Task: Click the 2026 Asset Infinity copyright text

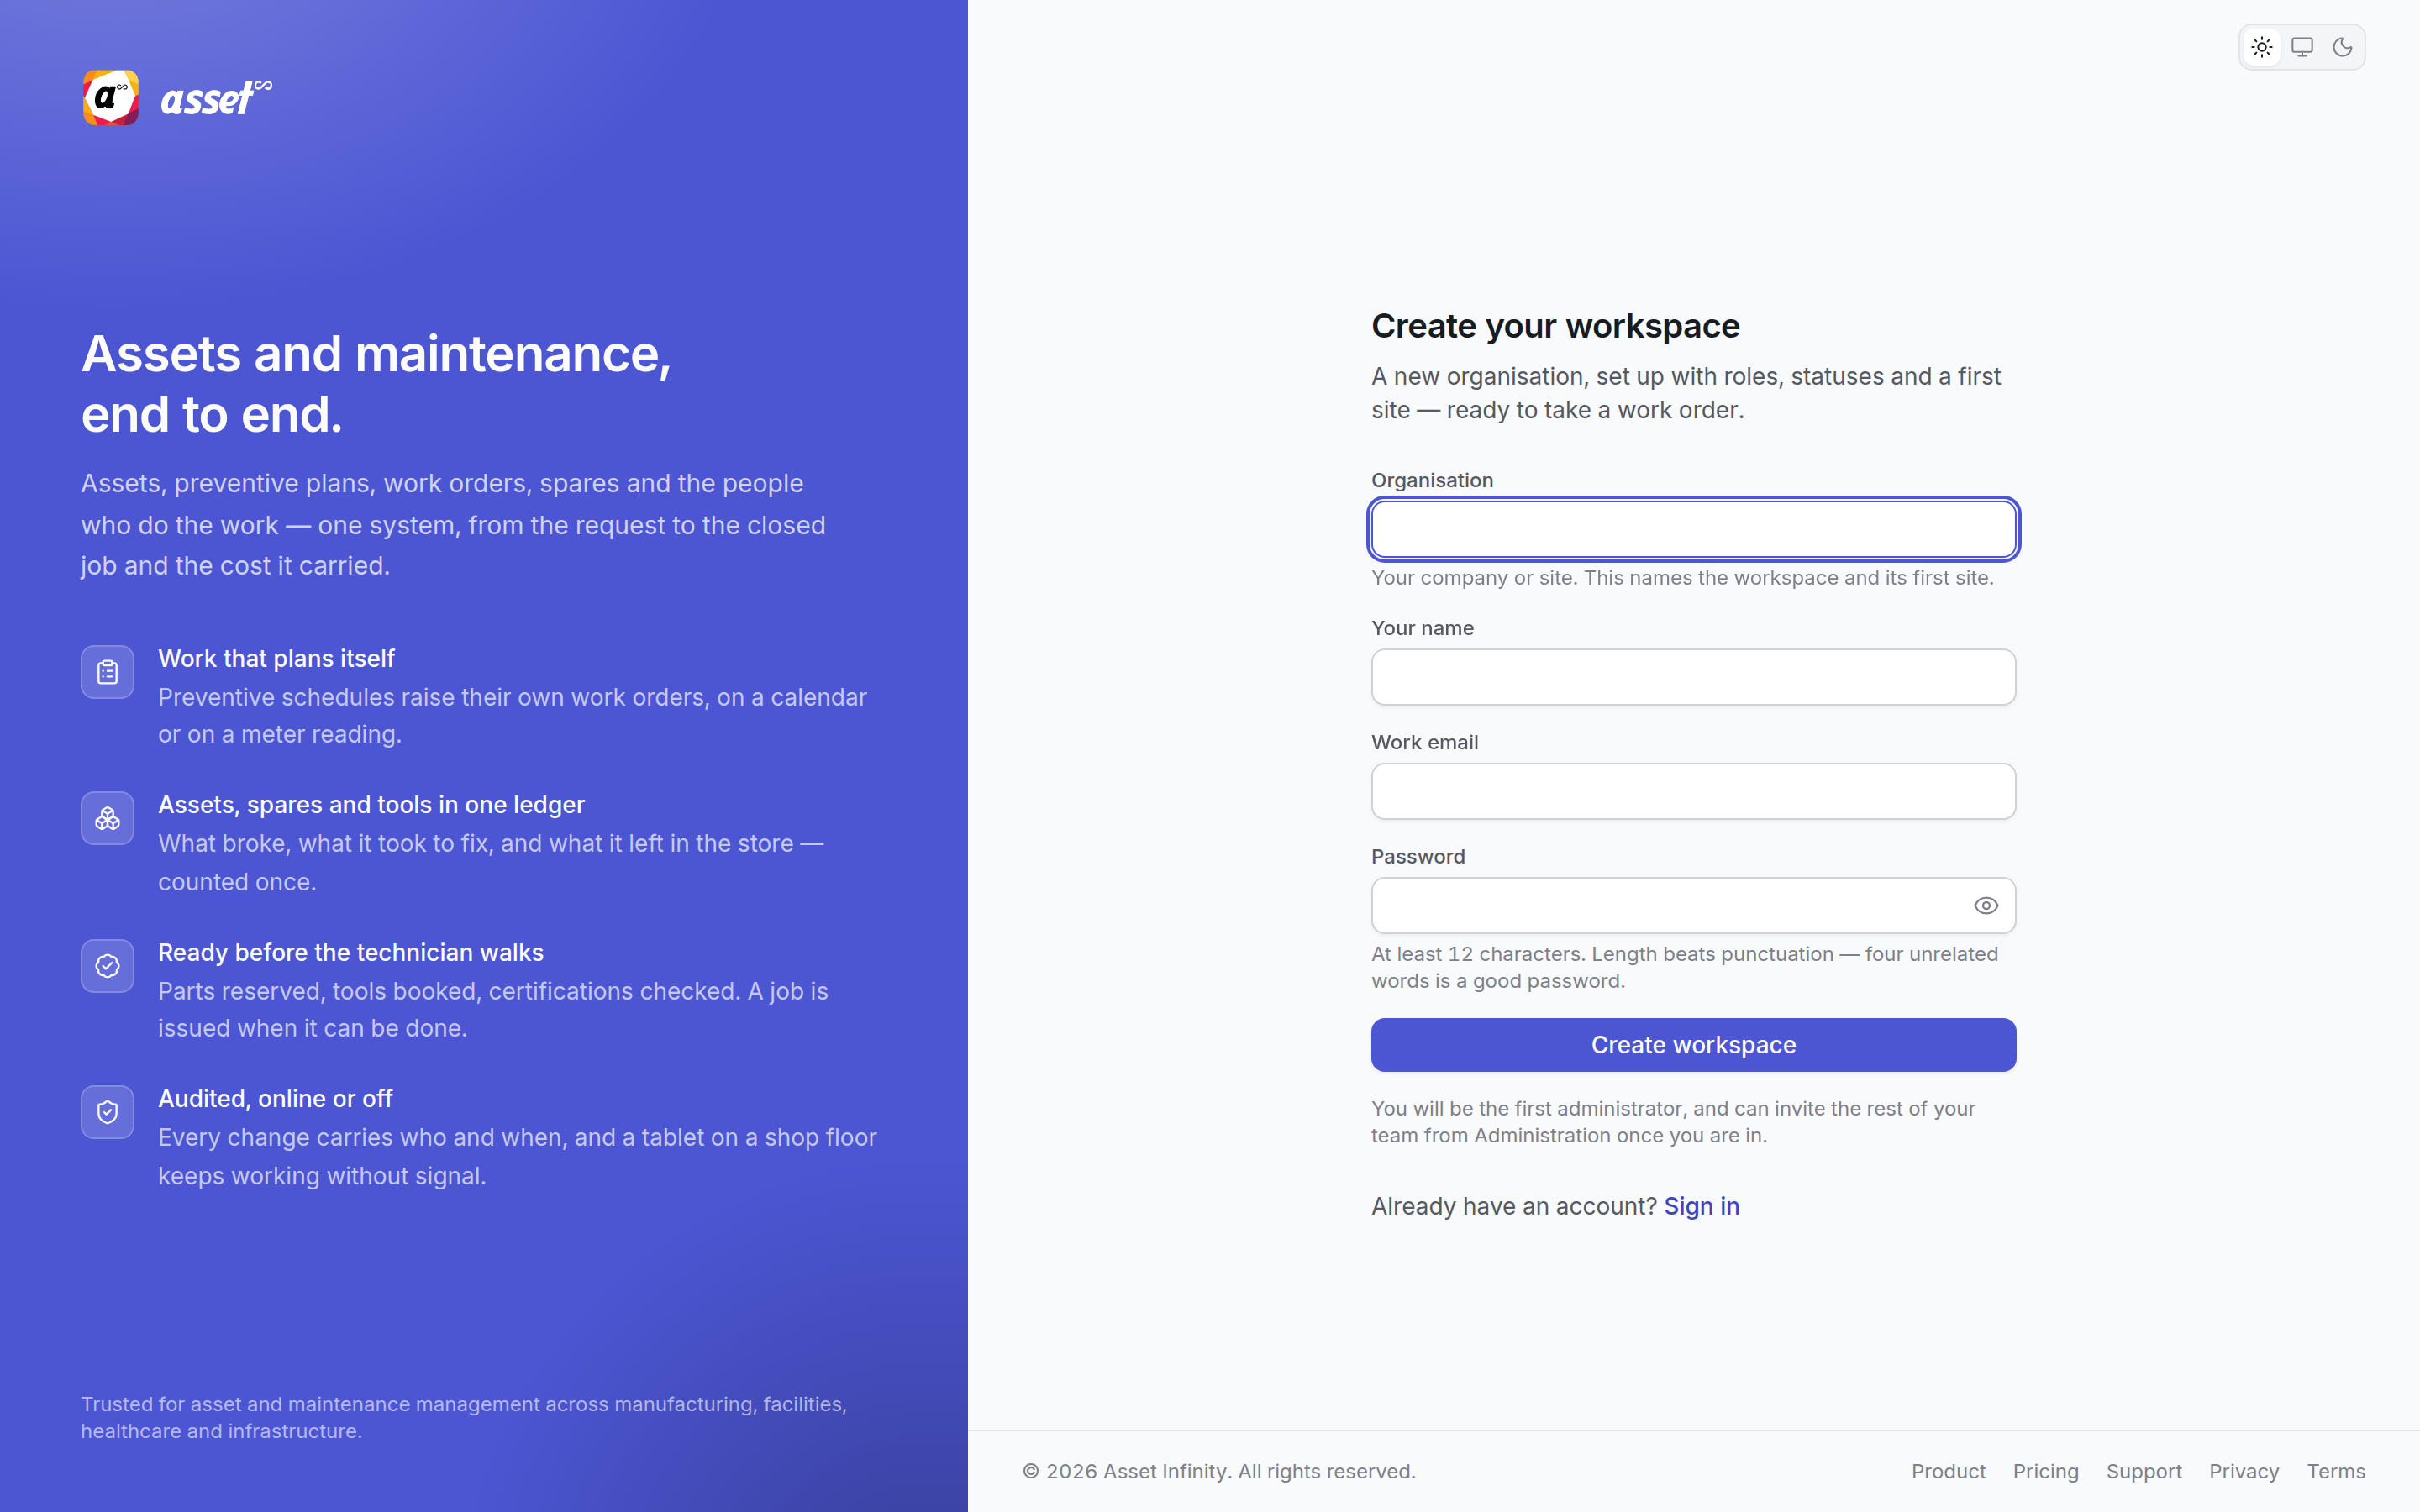Action: (1219, 1471)
